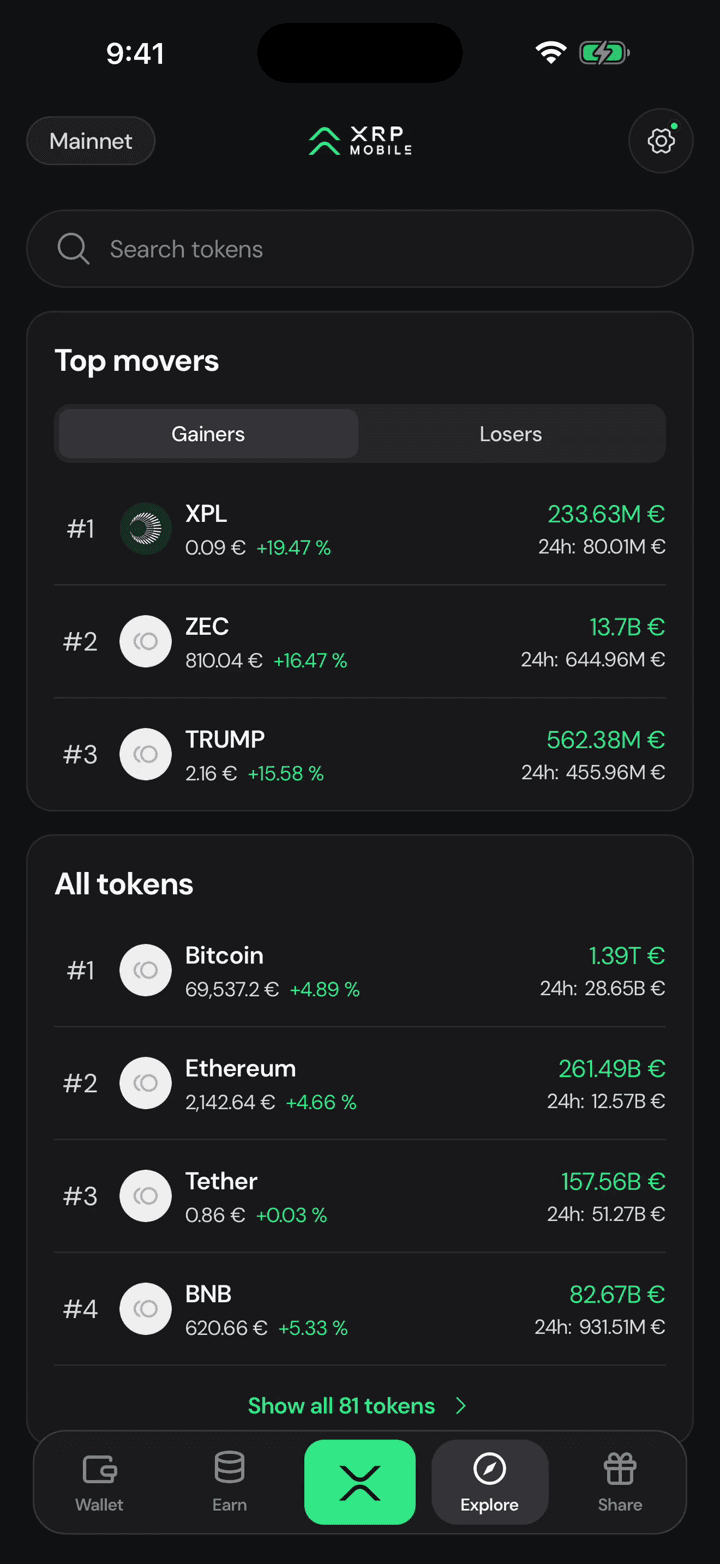Focus the Search tokens field
720x1564 pixels.
pyautogui.click(x=360, y=249)
